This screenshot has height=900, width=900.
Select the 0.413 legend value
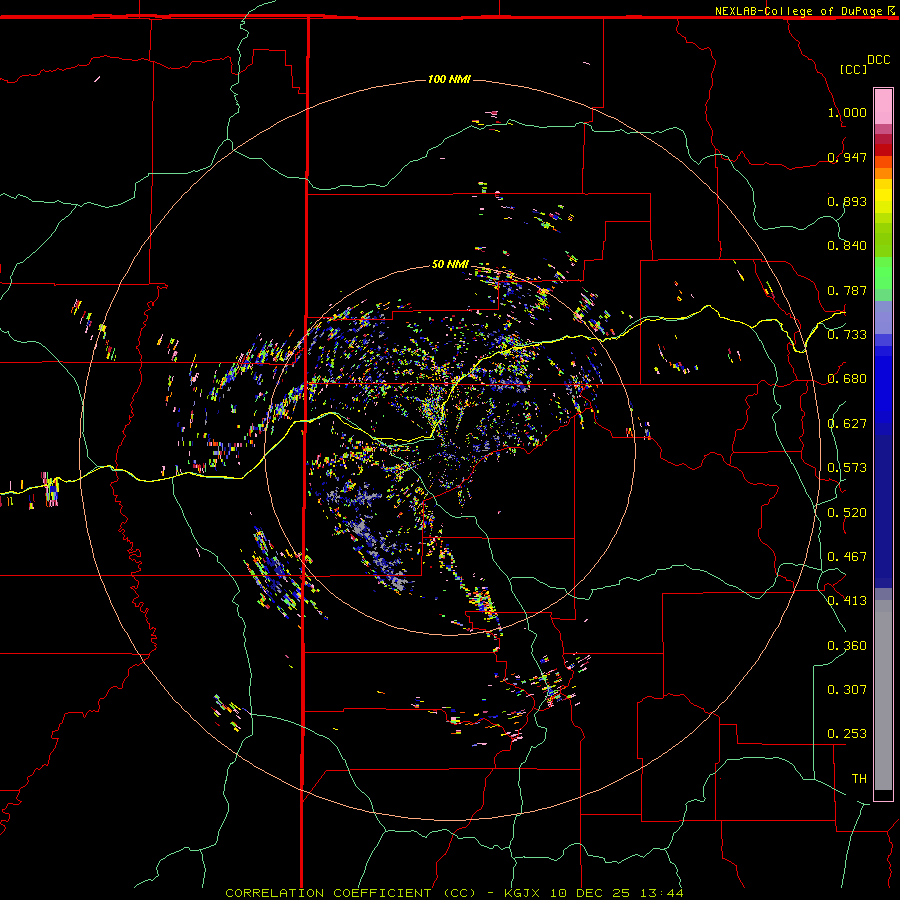pos(847,601)
